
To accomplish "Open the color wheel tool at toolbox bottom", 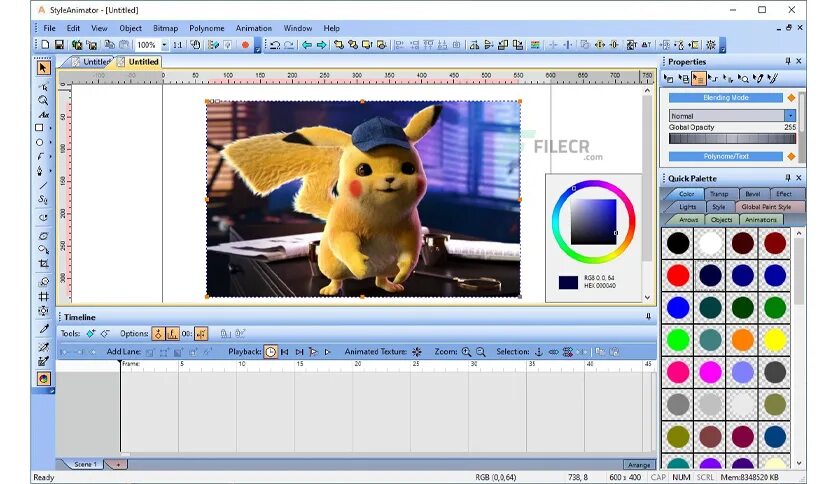I will (x=43, y=378).
